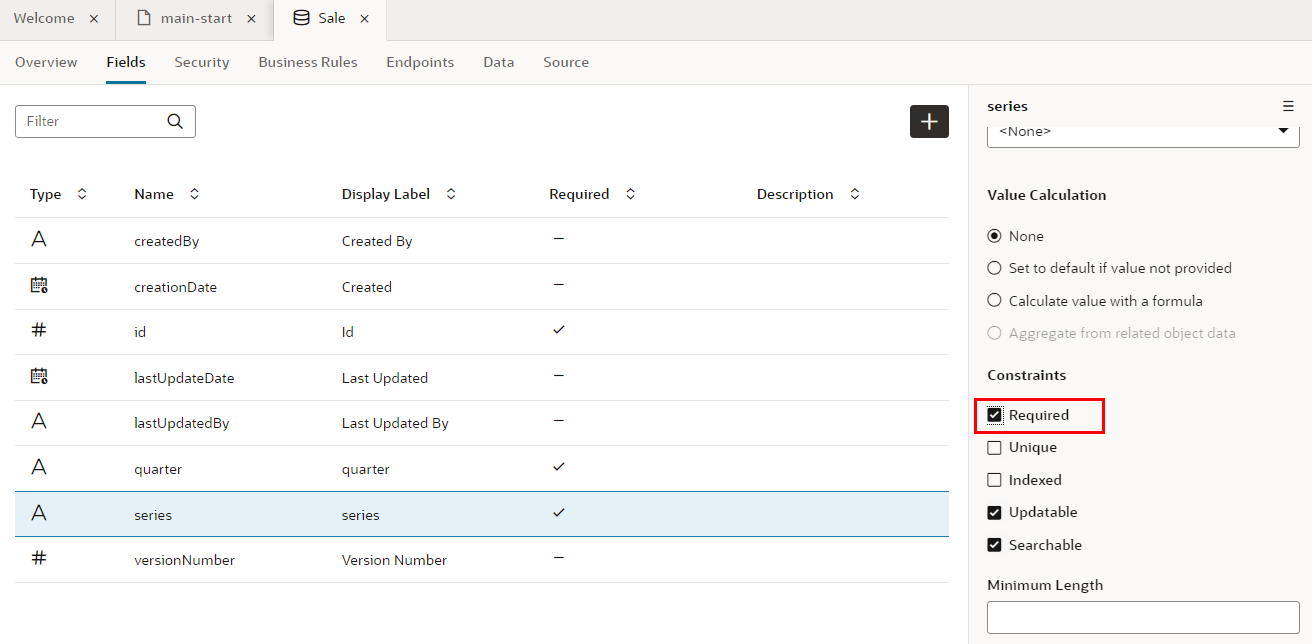Sort by the Required column
This screenshot has width=1312, height=644.
click(630, 194)
